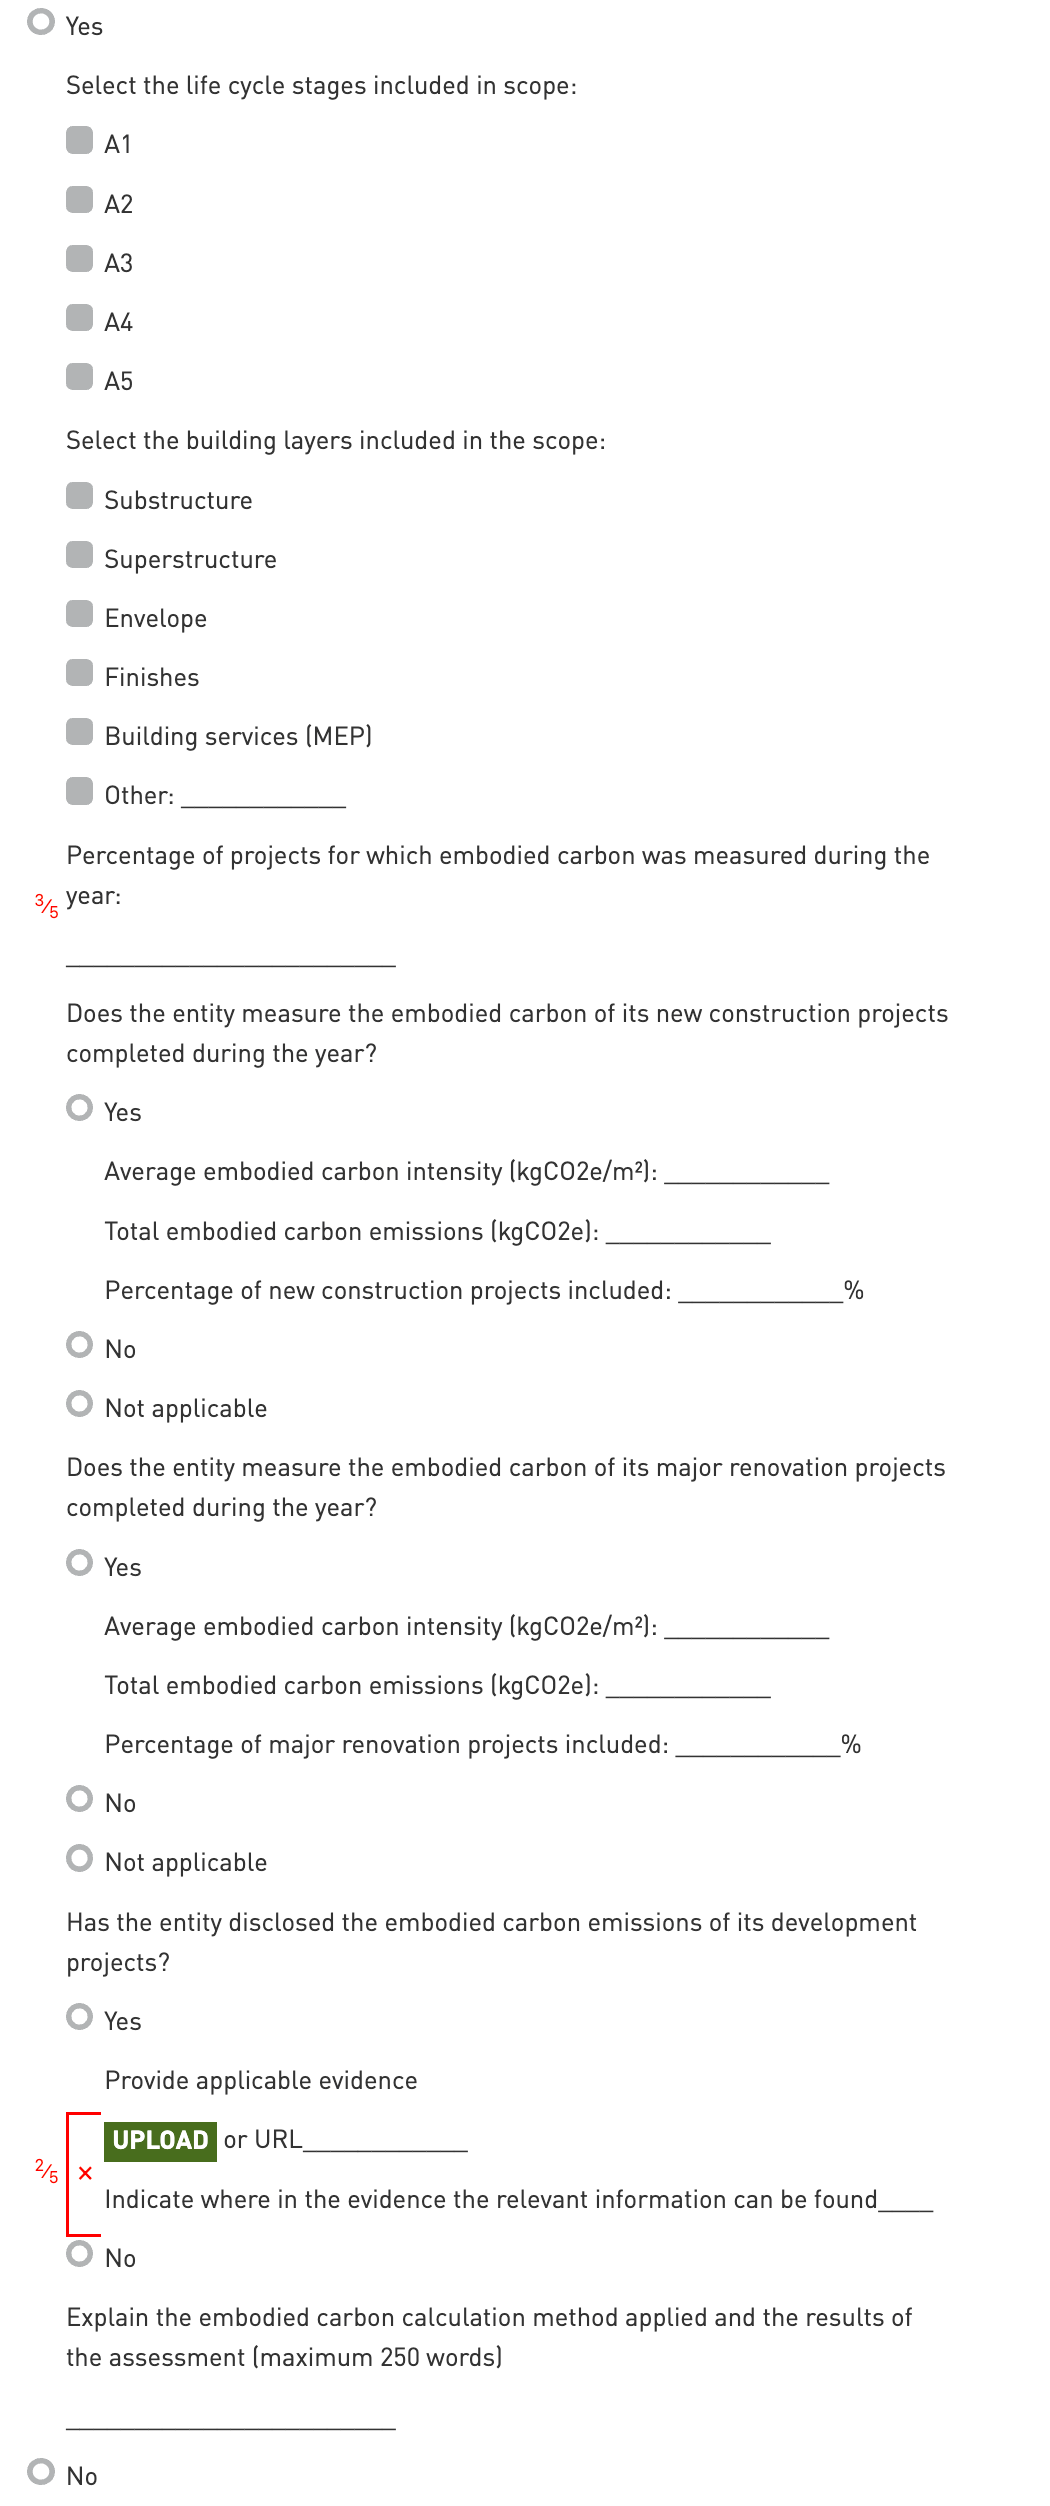Click new construction average carbon intensity field

click(746, 1172)
